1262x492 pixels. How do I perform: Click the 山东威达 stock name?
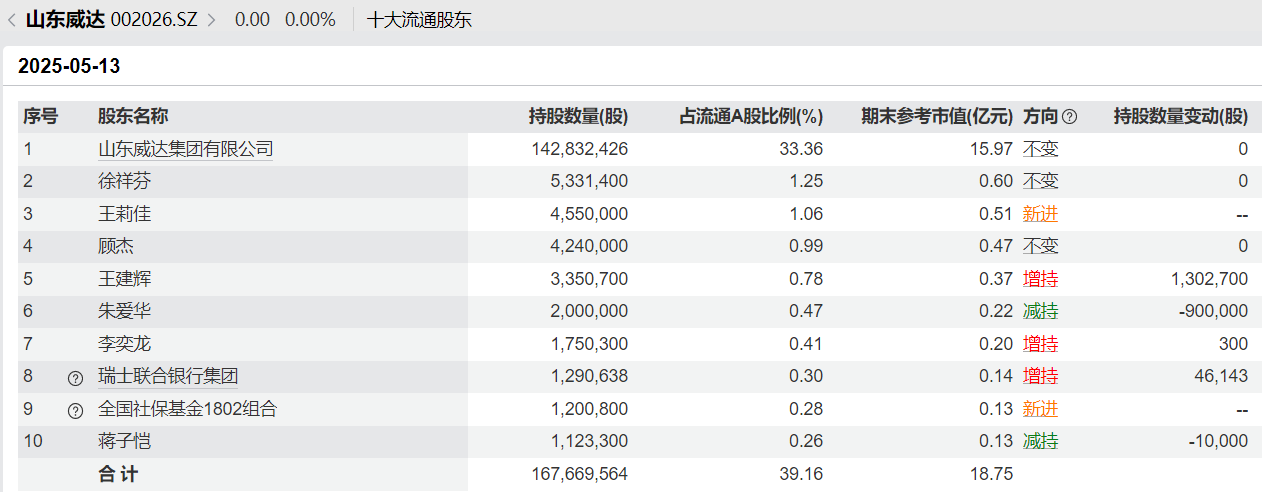point(65,19)
